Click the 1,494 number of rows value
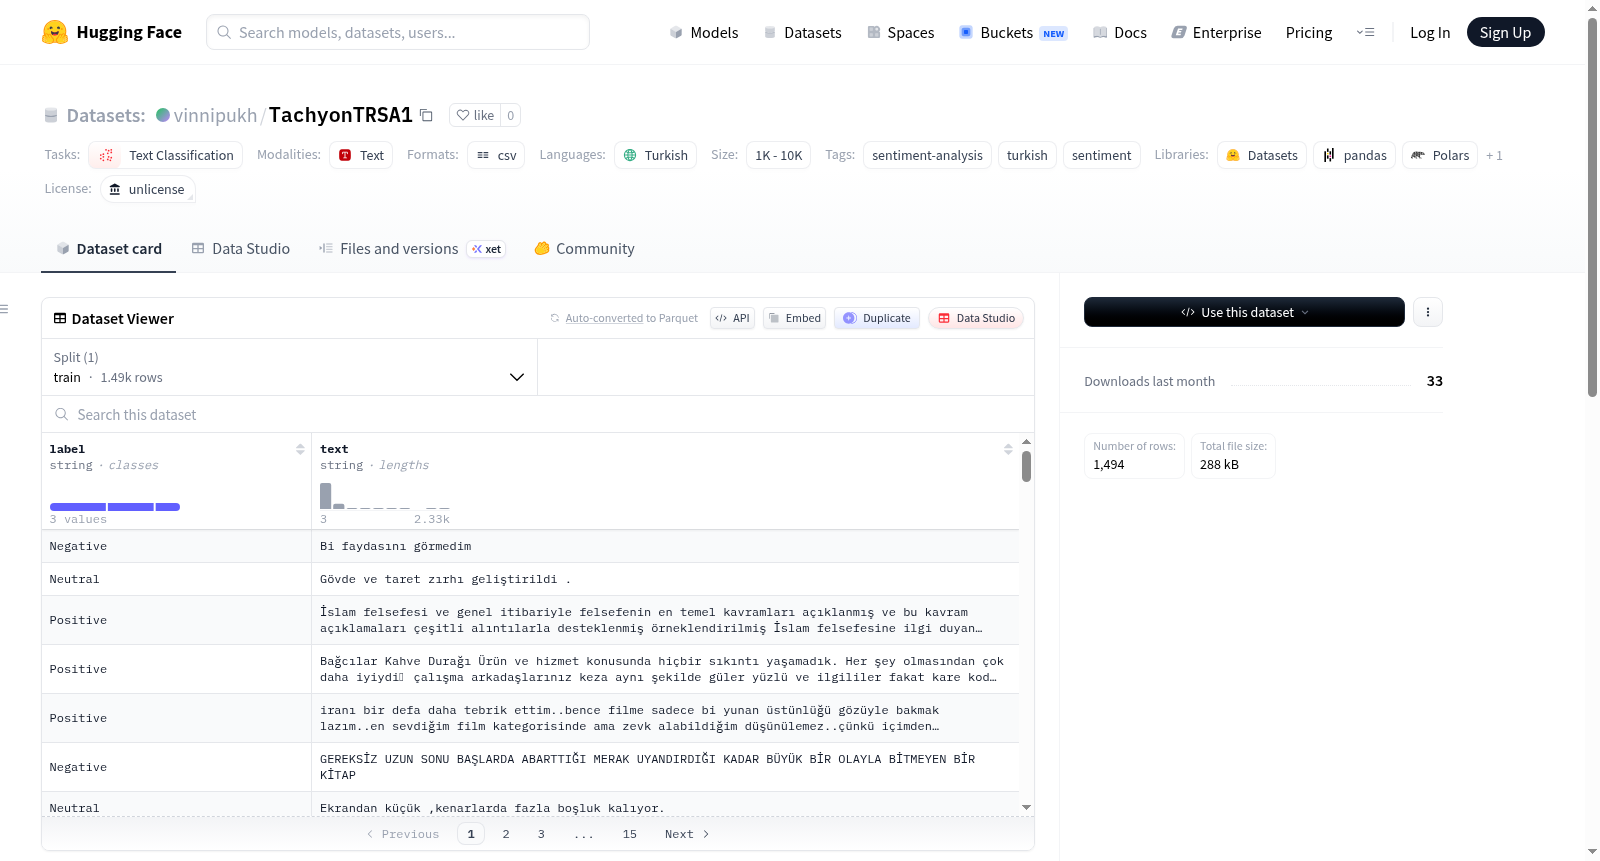Screen dimensions: 1600x861 tap(1108, 465)
